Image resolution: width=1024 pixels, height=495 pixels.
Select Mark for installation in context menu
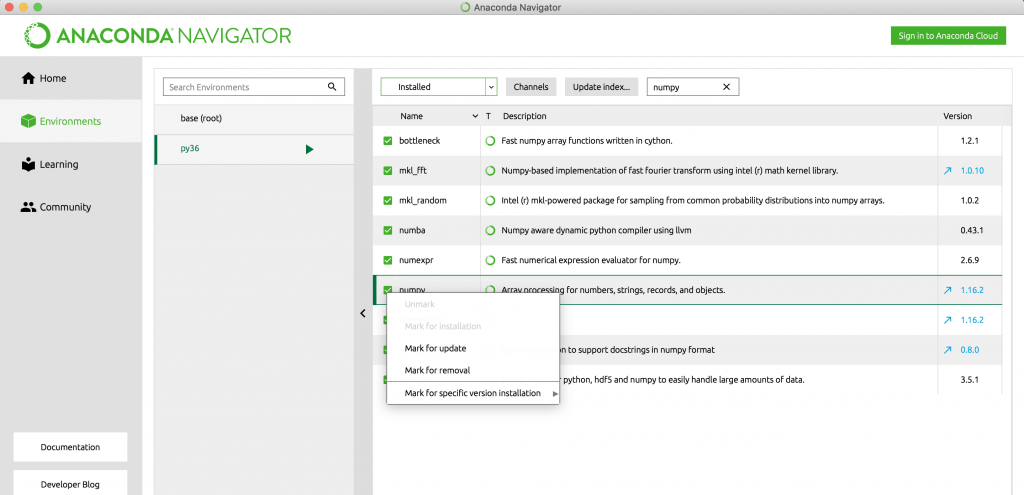pos(443,326)
